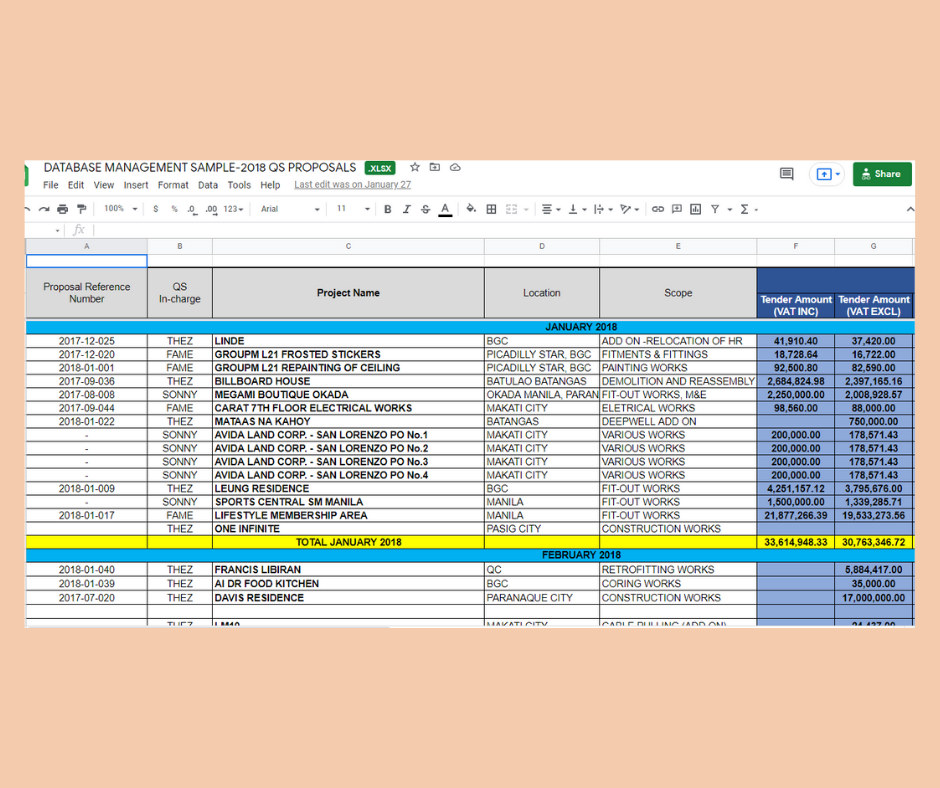Toggle strikethrough formatting

point(425,209)
